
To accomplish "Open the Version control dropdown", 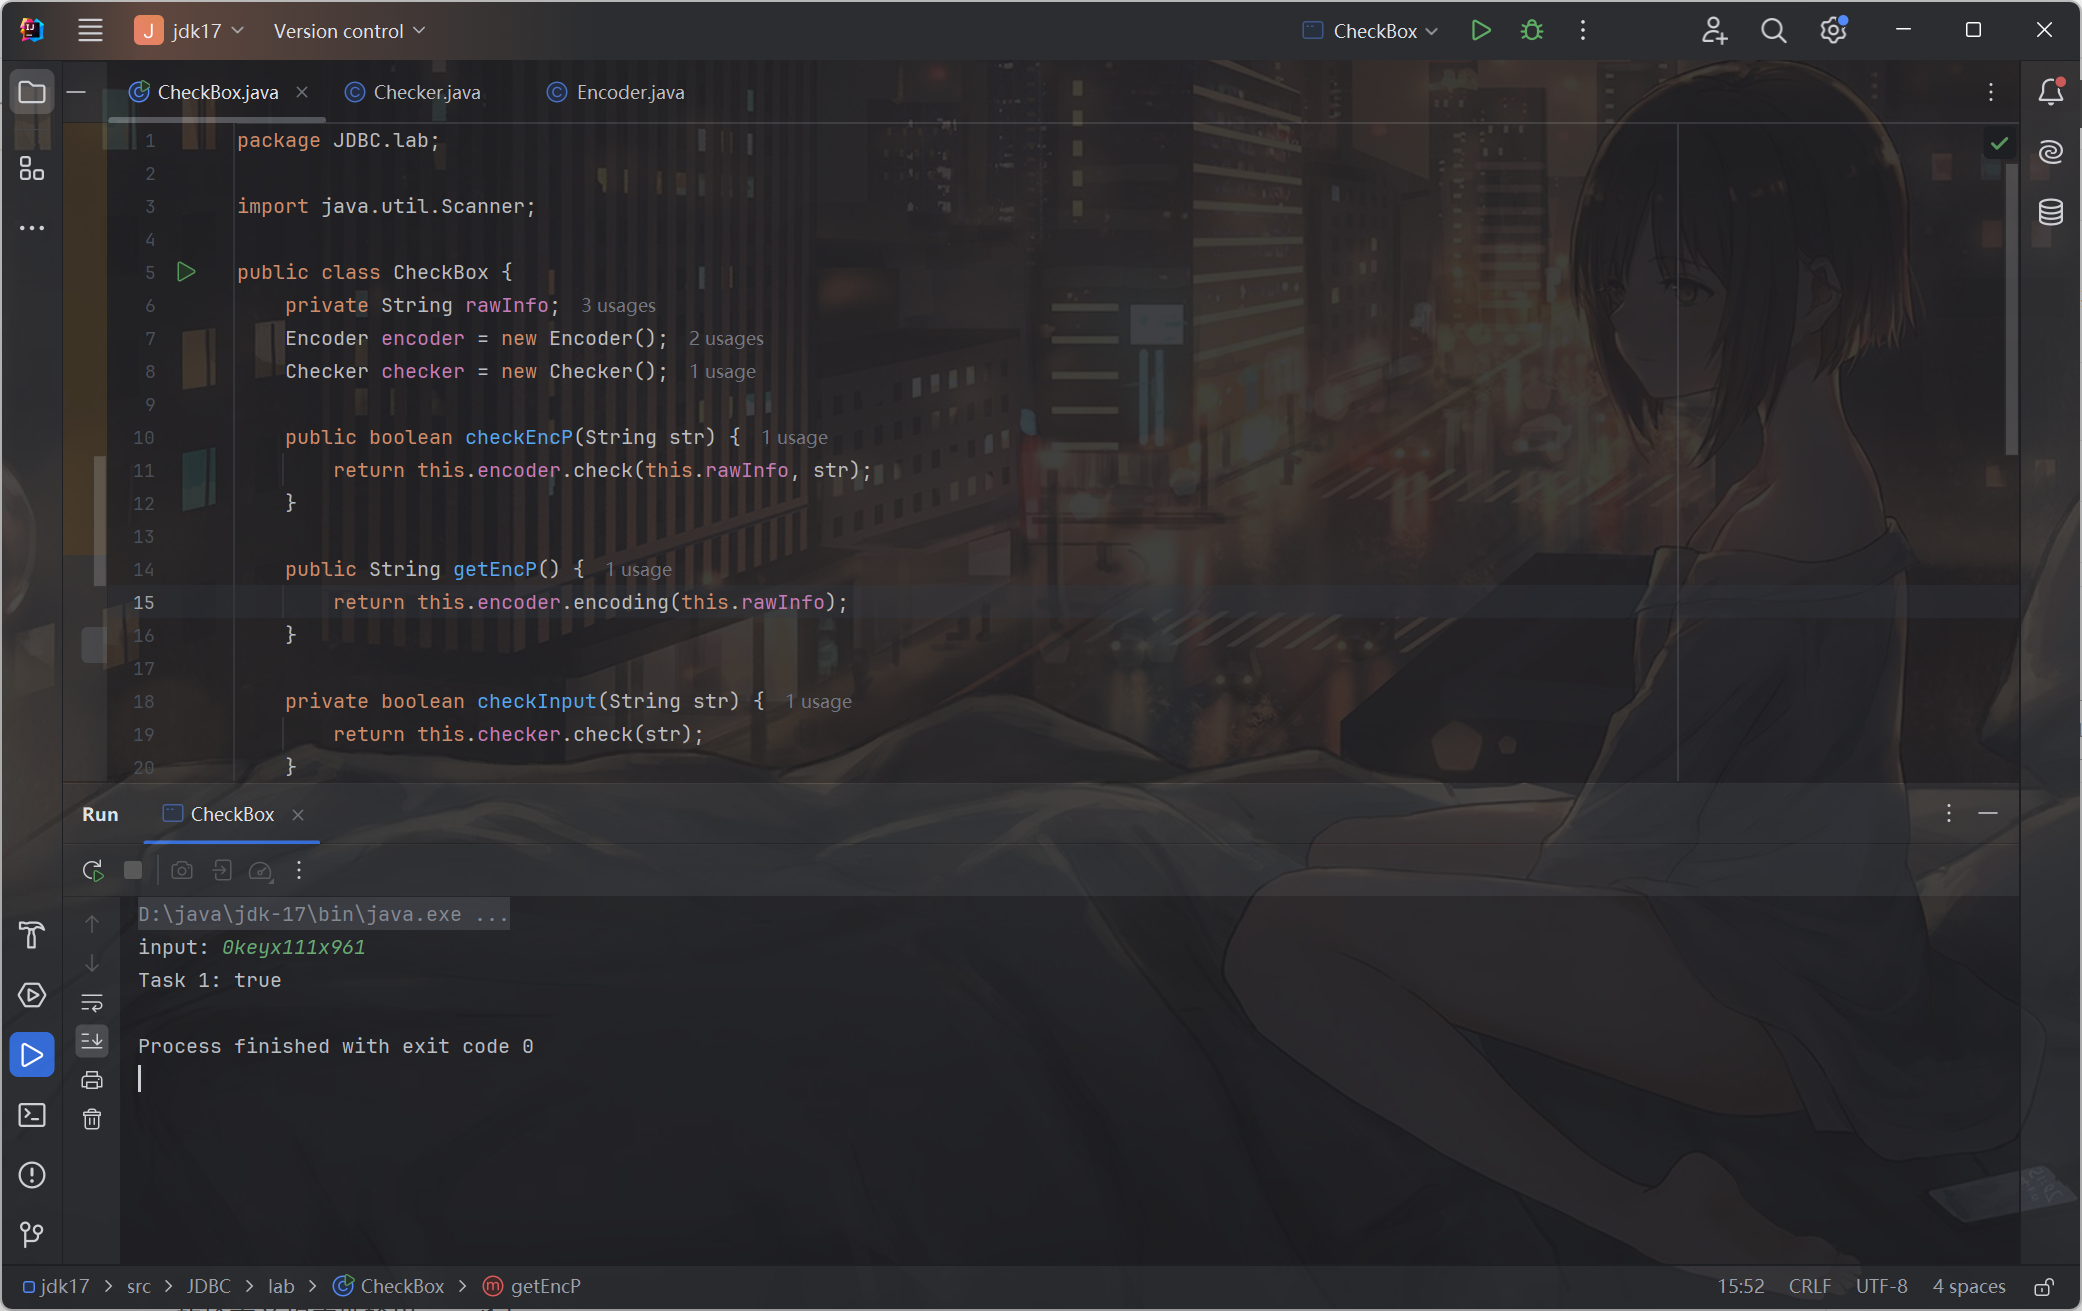I will coord(349,31).
